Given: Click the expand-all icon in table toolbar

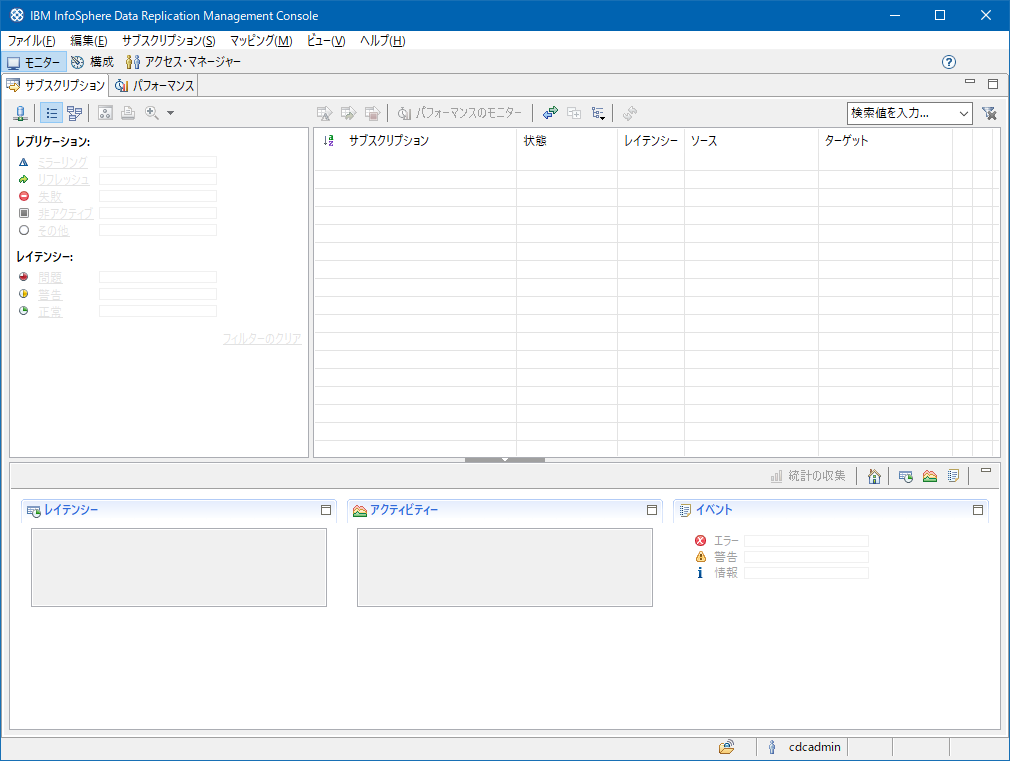Looking at the screenshot, I should (574, 113).
